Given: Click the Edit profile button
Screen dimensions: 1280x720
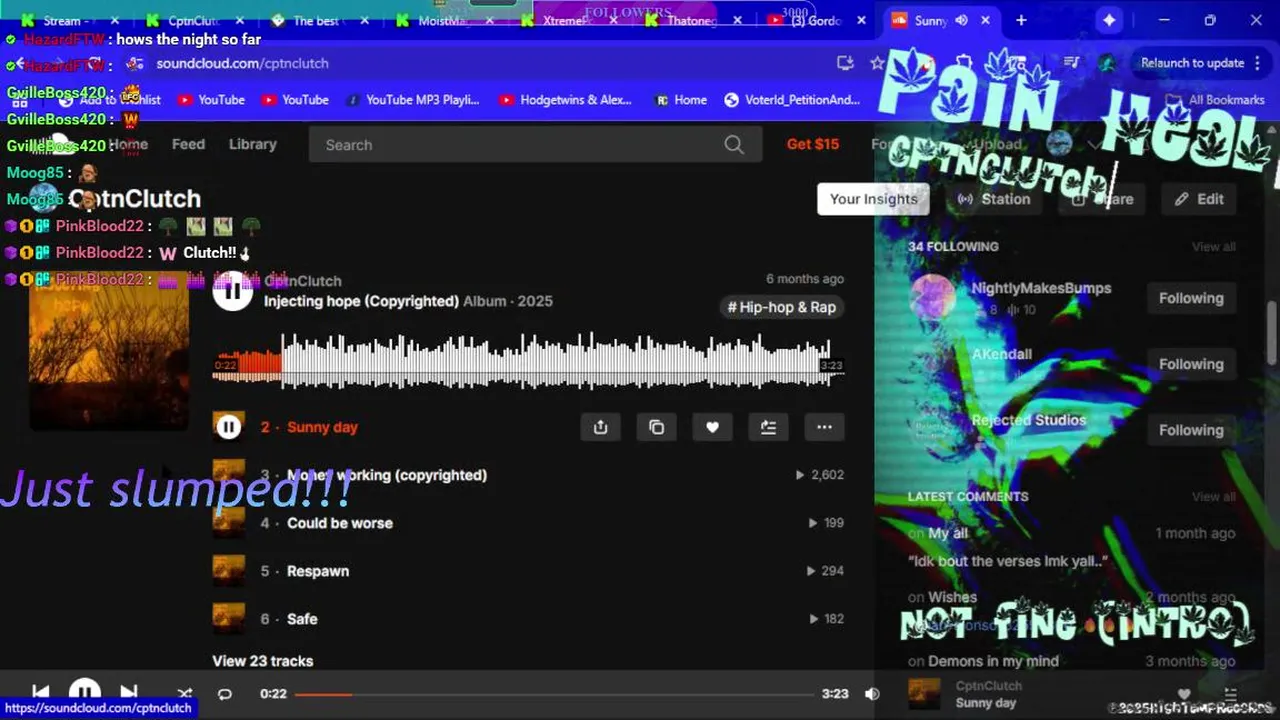Looking at the screenshot, I should [1199, 199].
